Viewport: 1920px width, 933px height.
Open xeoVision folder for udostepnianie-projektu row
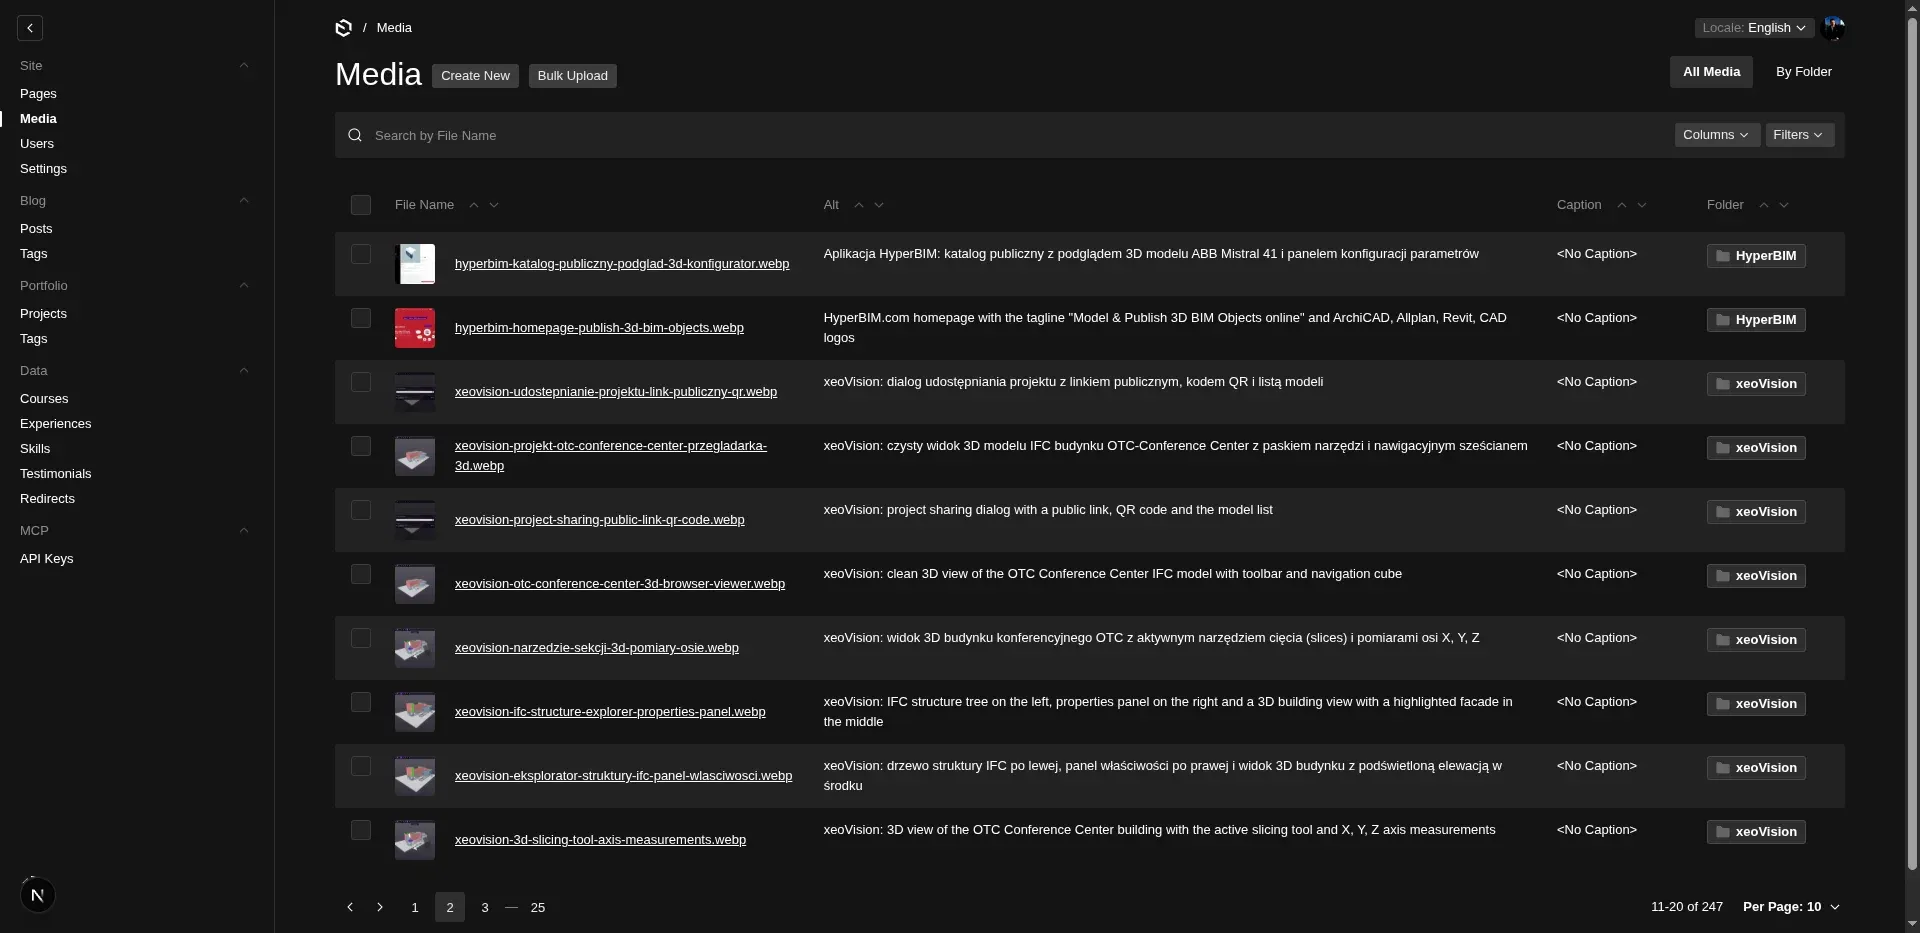tap(1756, 384)
